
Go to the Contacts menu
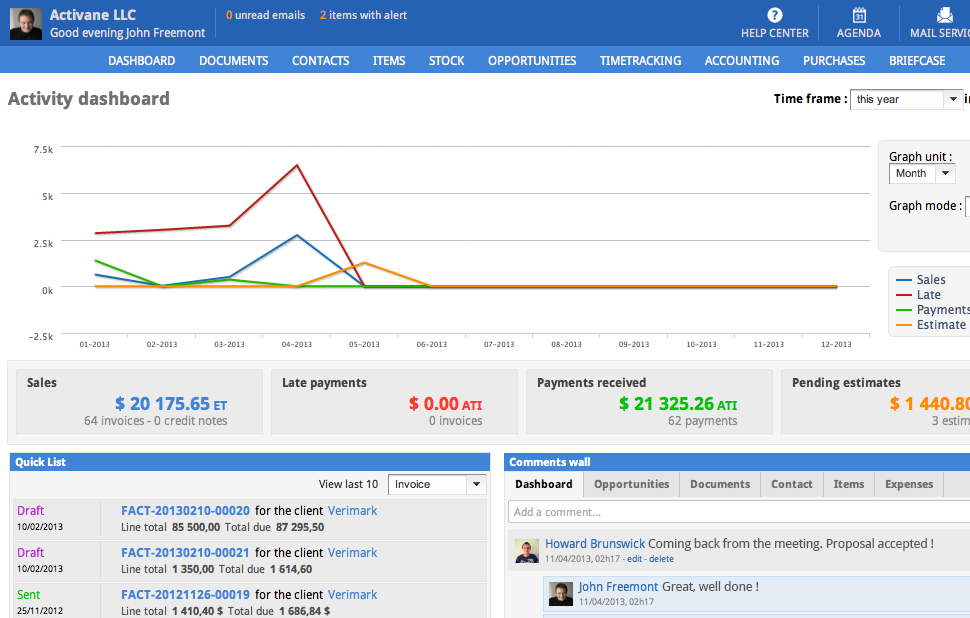pos(320,61)
